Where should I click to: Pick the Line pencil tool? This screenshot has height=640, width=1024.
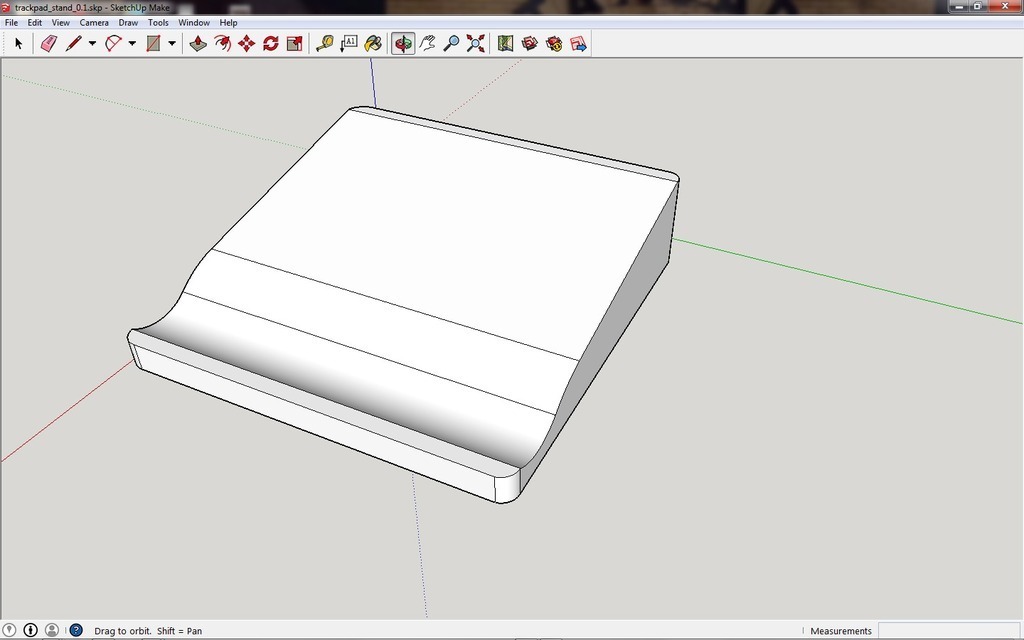pyautogui.click(x=72, y=42)
